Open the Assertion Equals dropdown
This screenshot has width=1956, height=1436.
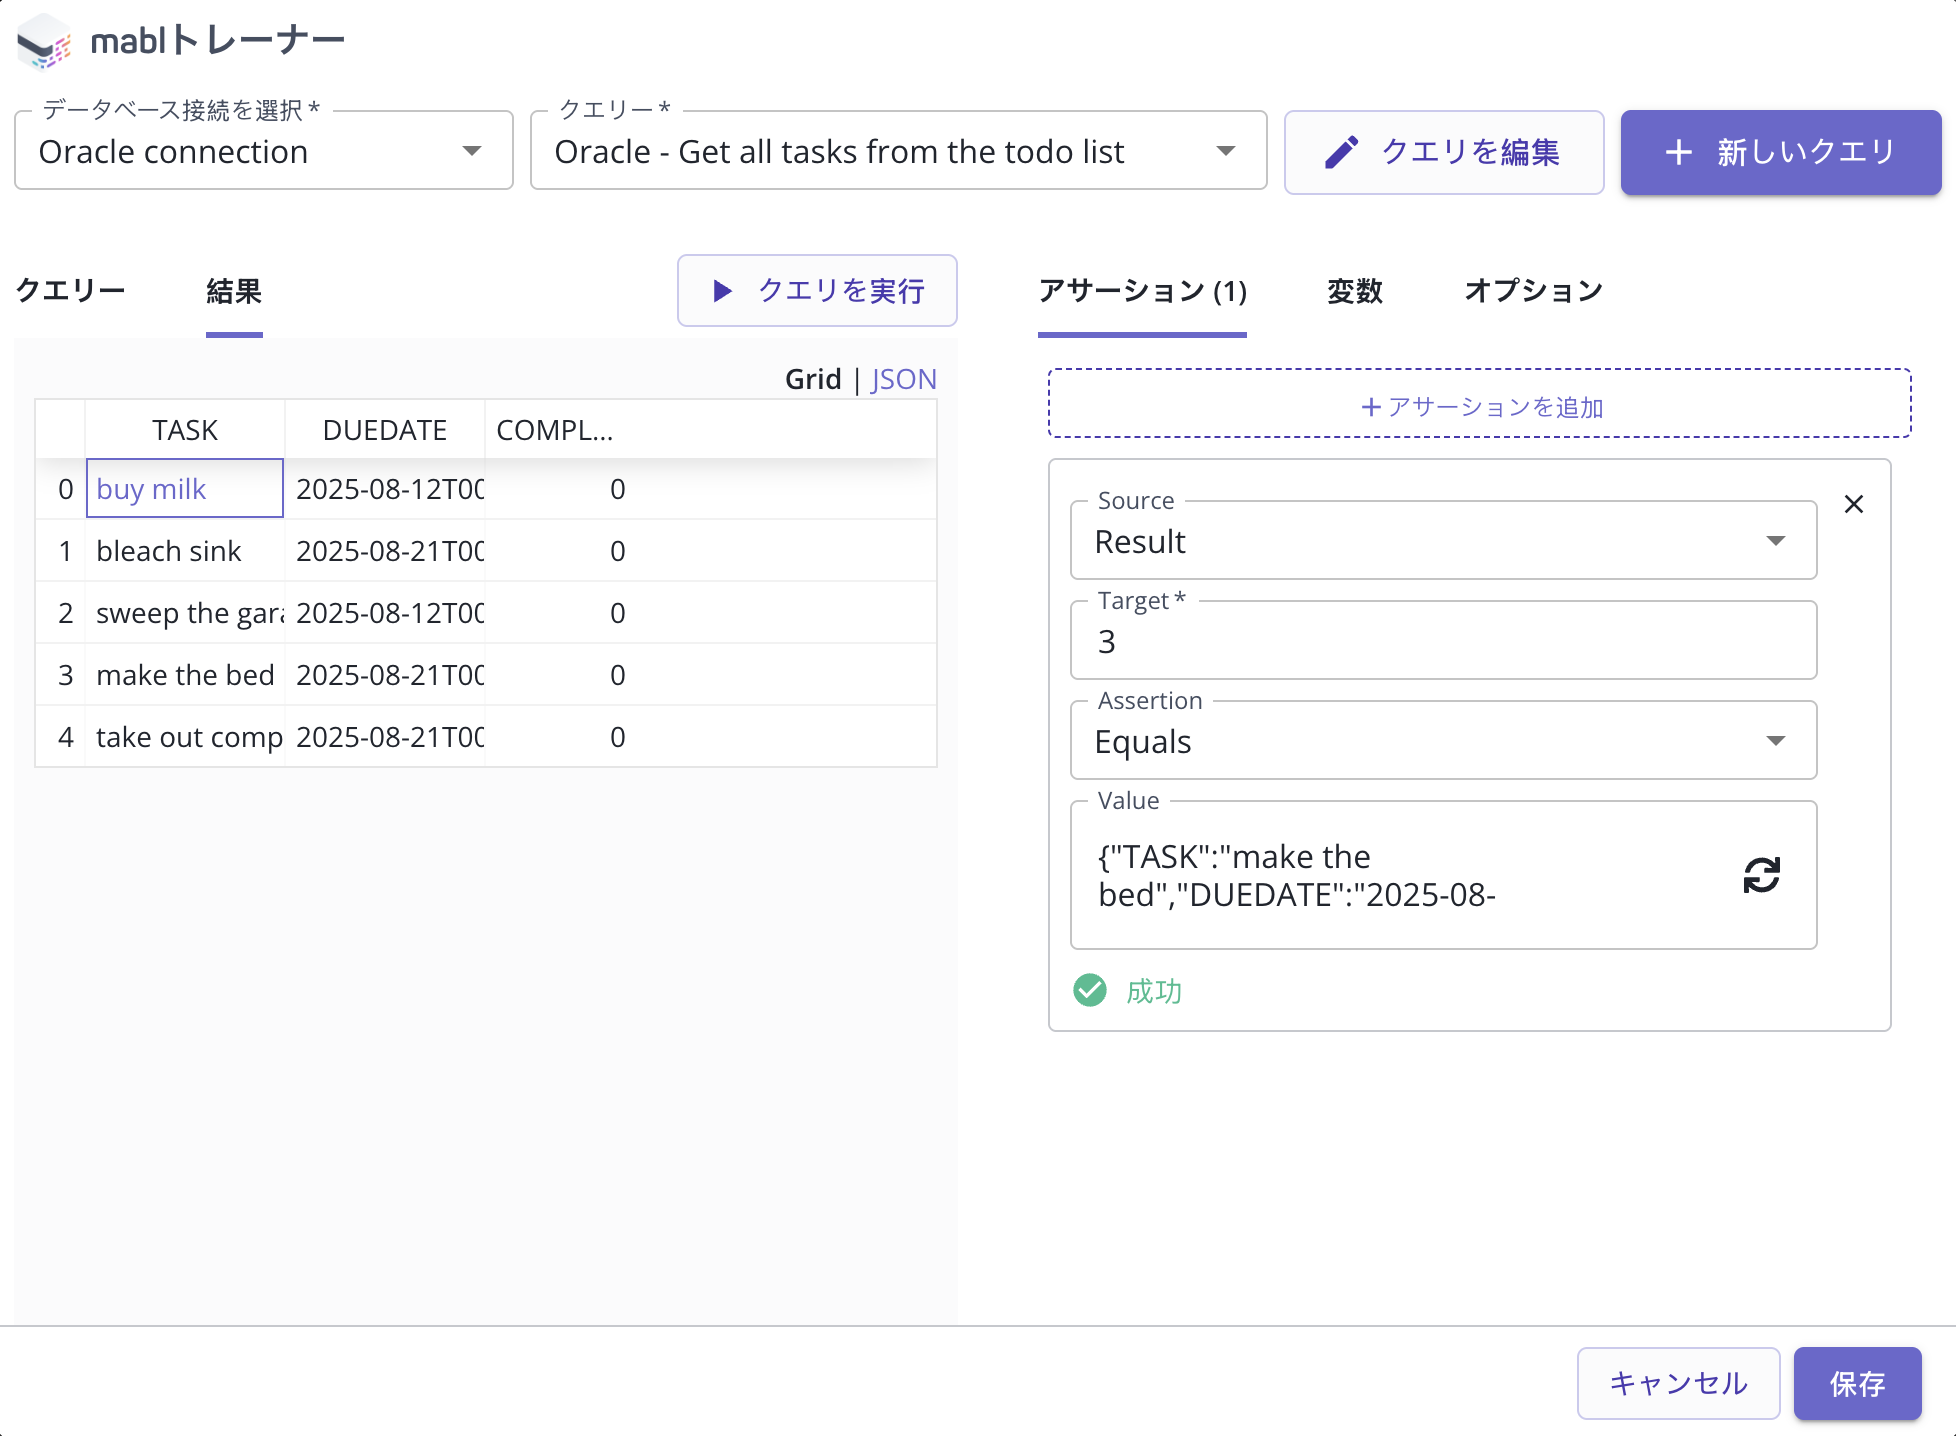tap(1442, 741)
